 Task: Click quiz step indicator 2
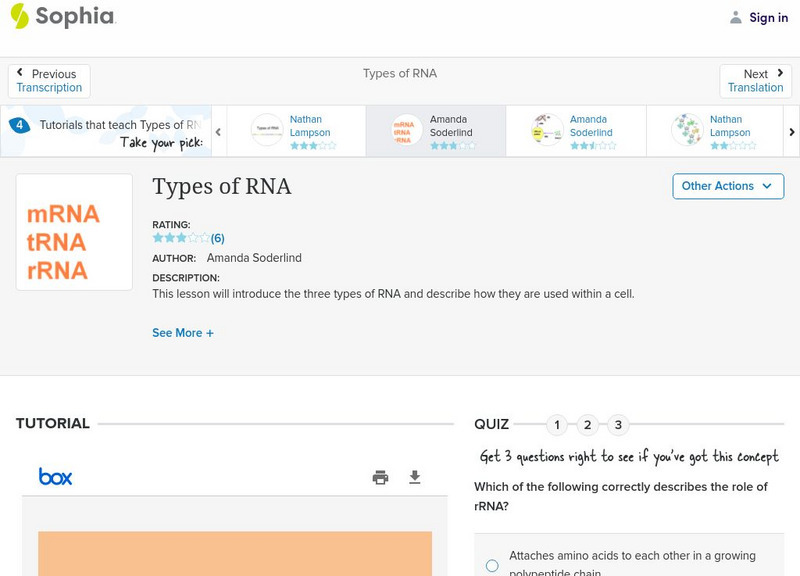pos(587,425)
